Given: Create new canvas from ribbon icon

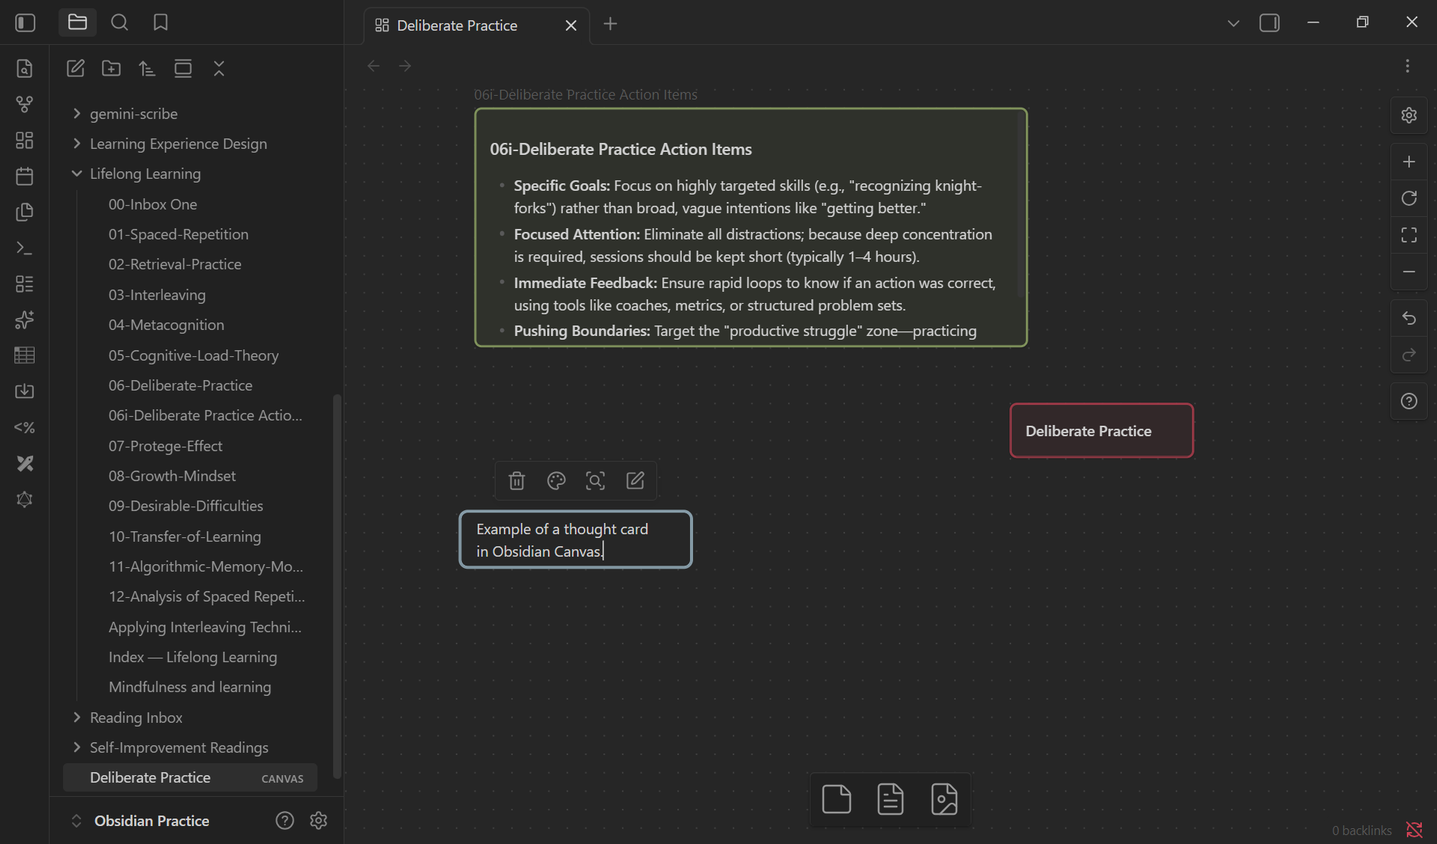Looking at the screenshot, I should (x=24, y=140).
